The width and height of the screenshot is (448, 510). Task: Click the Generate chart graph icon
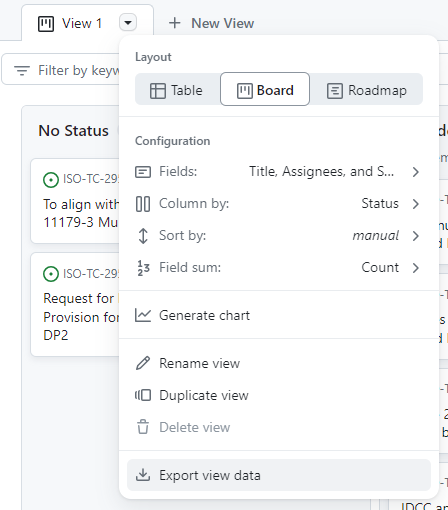(143, 315)
